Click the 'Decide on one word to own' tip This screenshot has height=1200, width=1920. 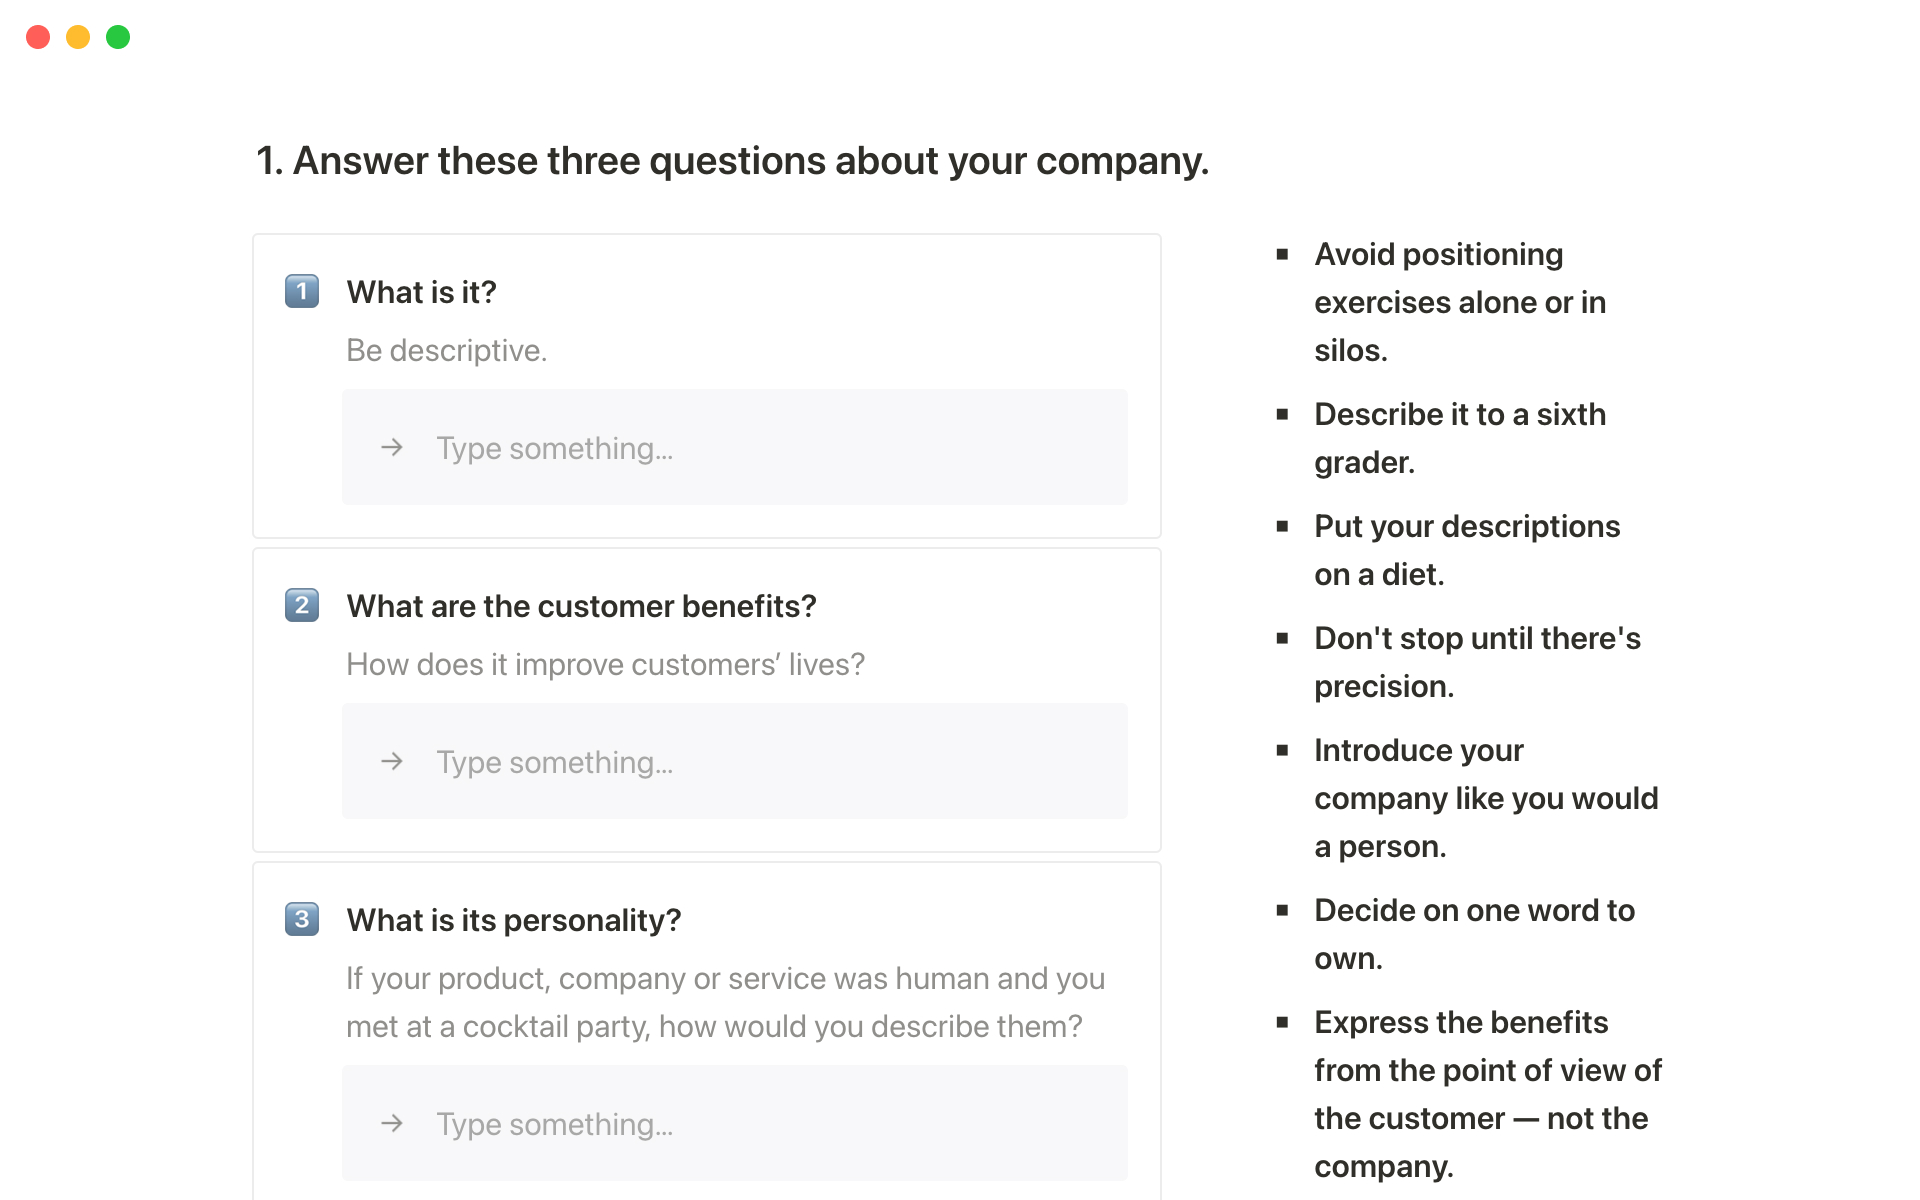tap(1474, 934)
